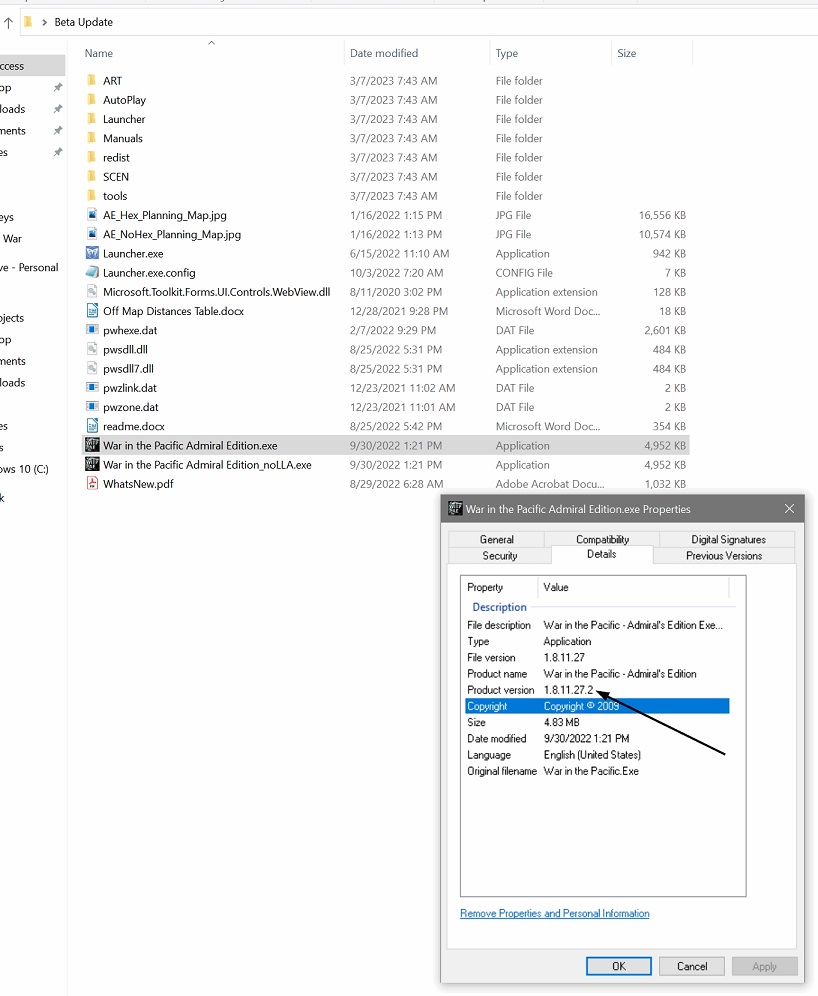Click the pwhexe.dat file name

pos(130,330)
